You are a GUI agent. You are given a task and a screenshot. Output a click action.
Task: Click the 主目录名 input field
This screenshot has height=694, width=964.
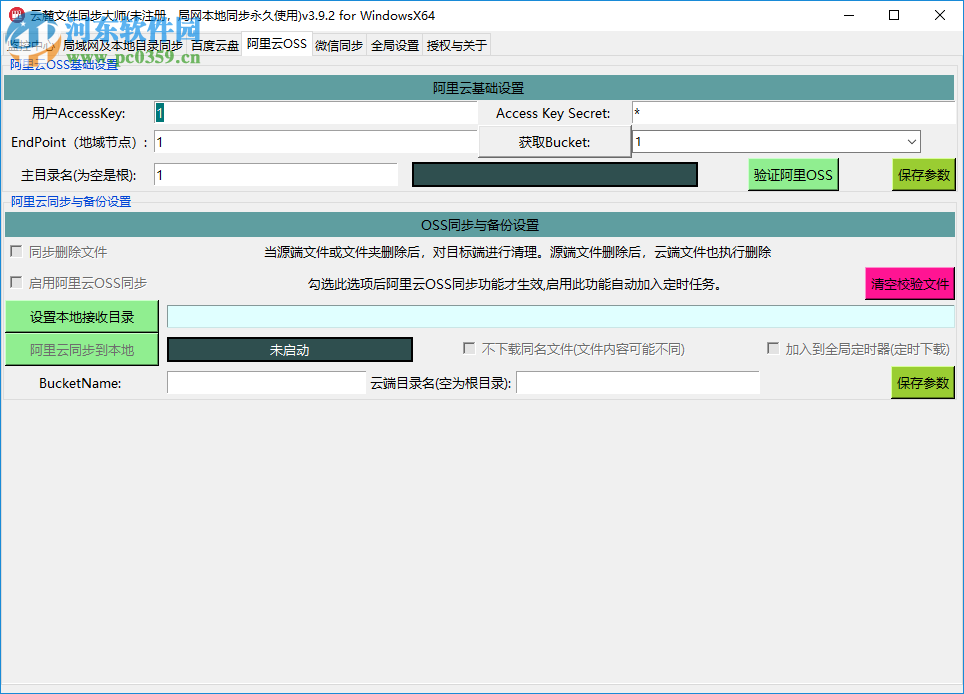(275, 175)
